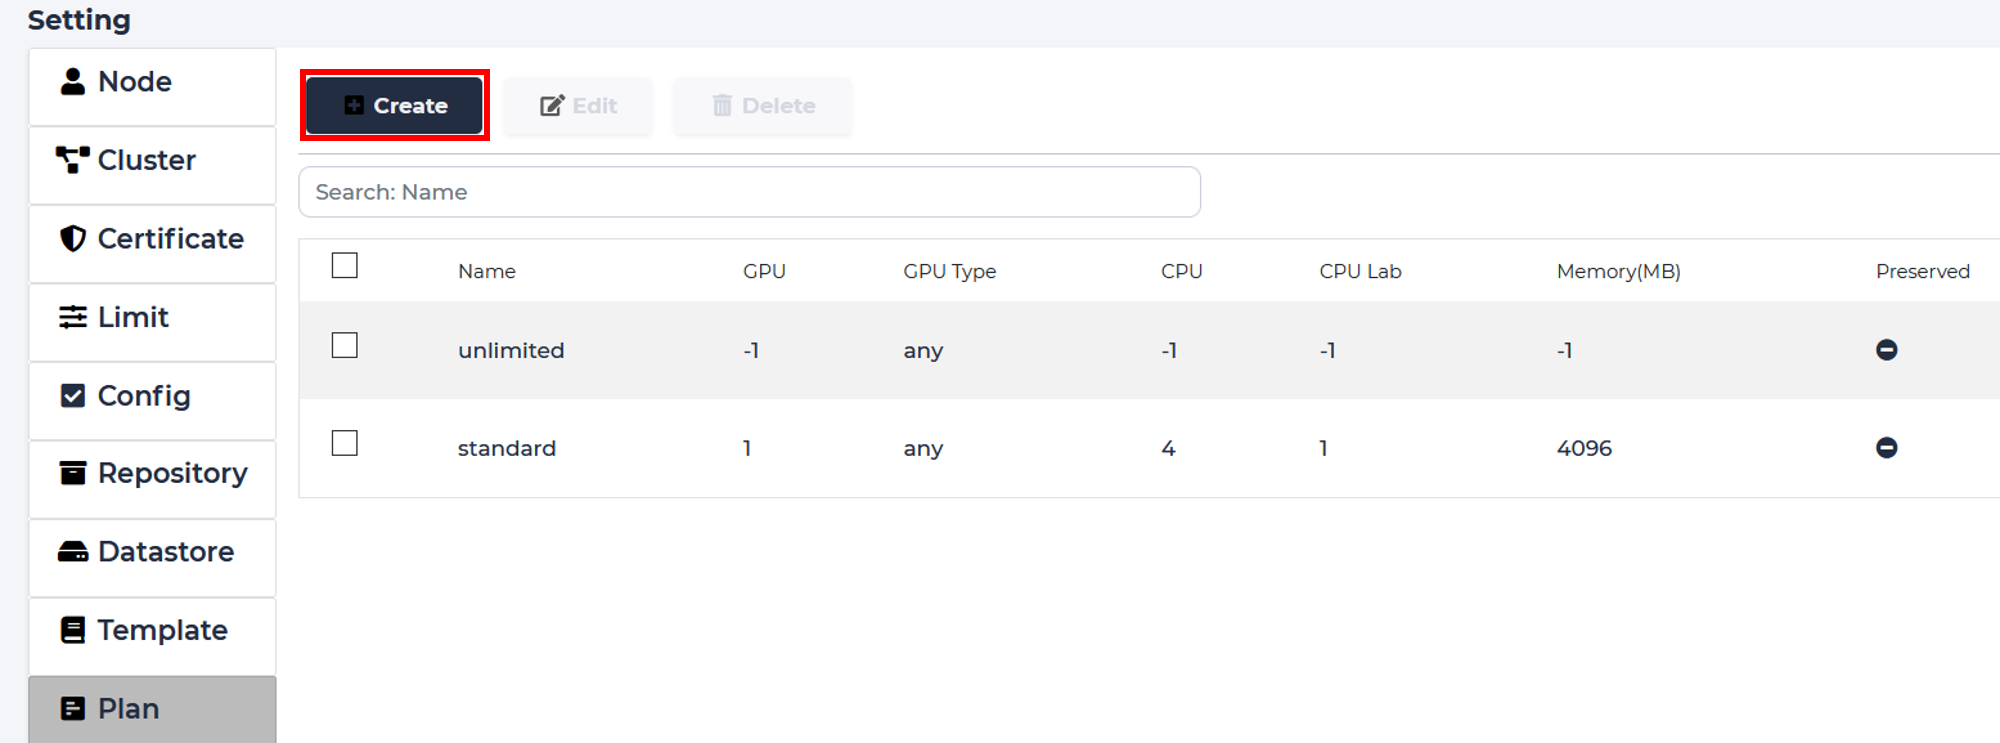Open the Node settings tab
Viewport: 2000px width, 743px height.
152,86
